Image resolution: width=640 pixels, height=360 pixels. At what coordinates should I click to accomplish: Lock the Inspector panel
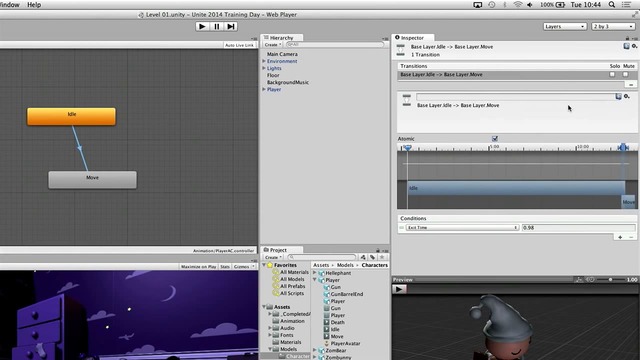(627, 38)
